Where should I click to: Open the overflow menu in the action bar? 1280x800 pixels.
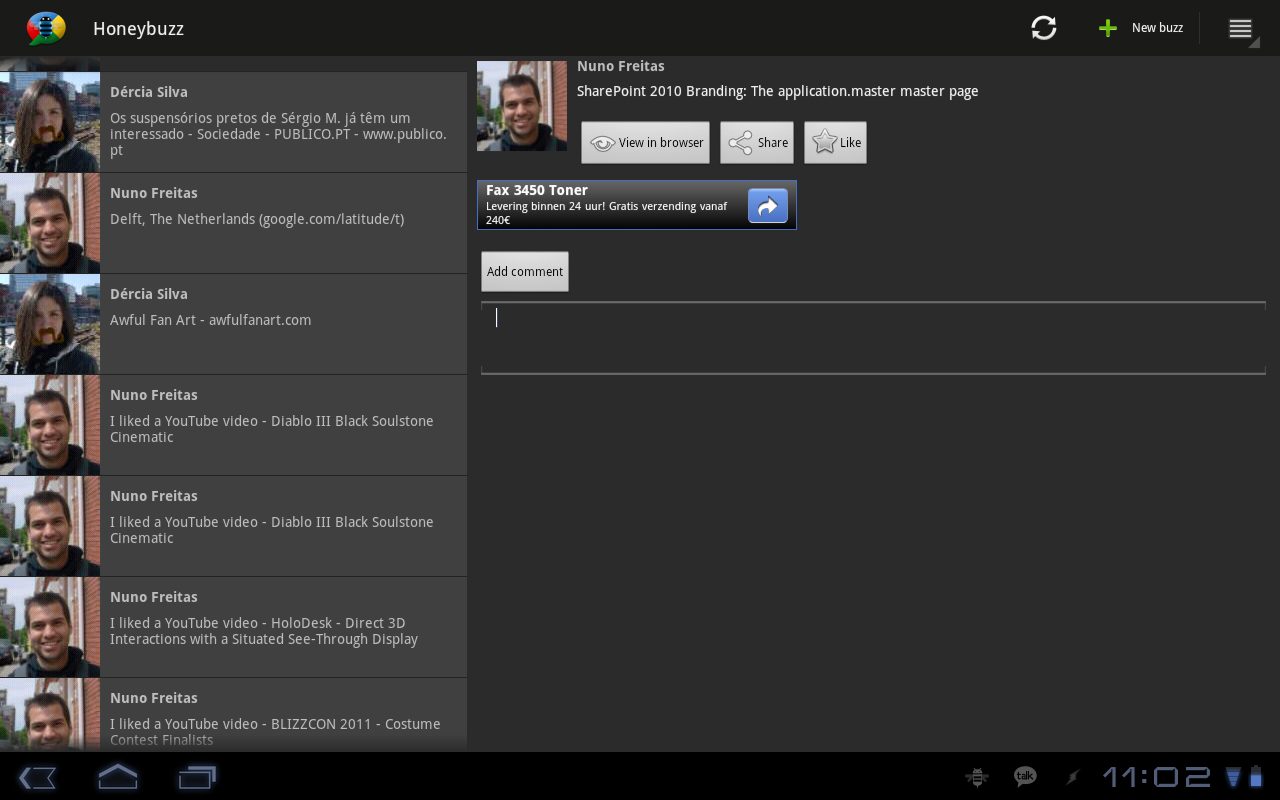[x=1241, y=28]
